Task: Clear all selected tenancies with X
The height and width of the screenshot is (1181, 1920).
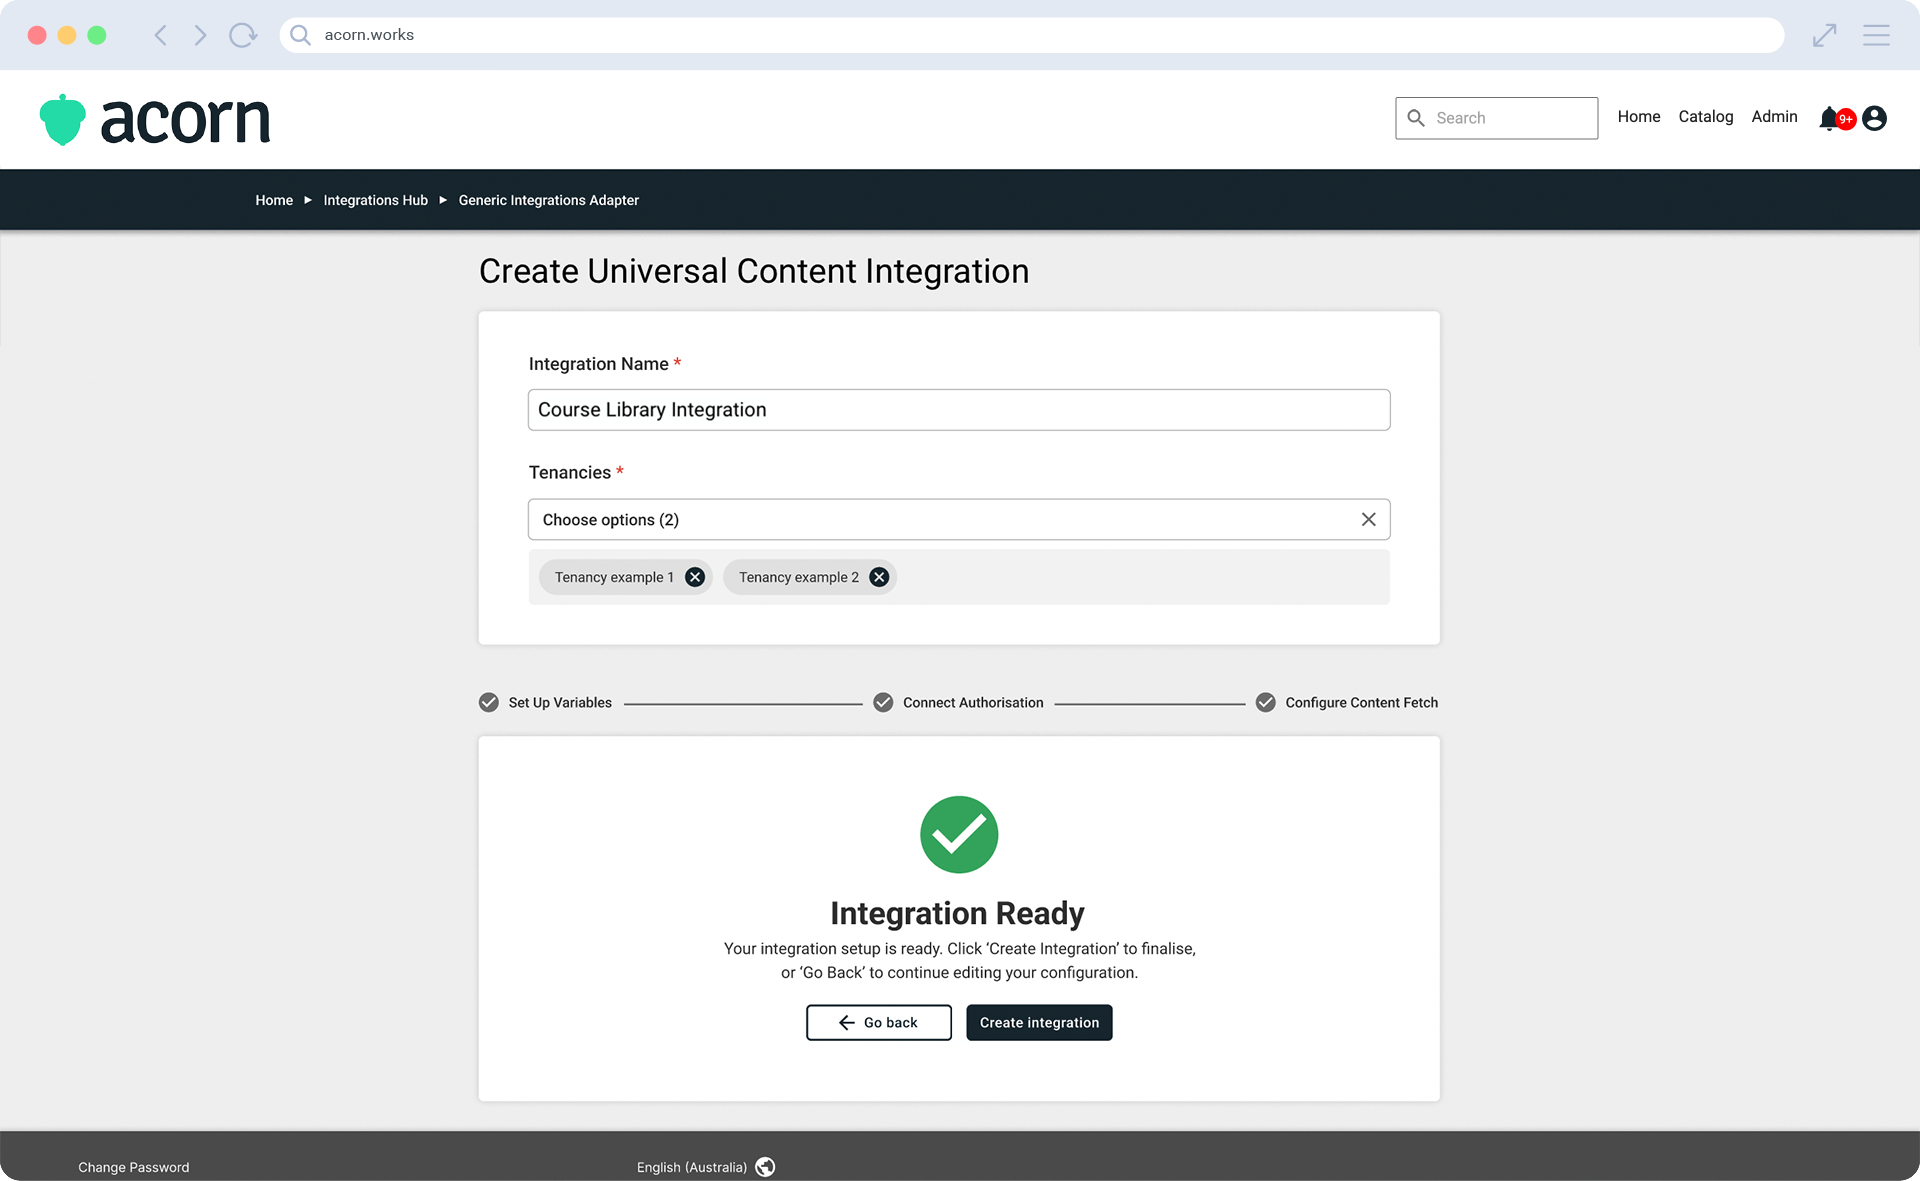Action: pos(1368,519)
